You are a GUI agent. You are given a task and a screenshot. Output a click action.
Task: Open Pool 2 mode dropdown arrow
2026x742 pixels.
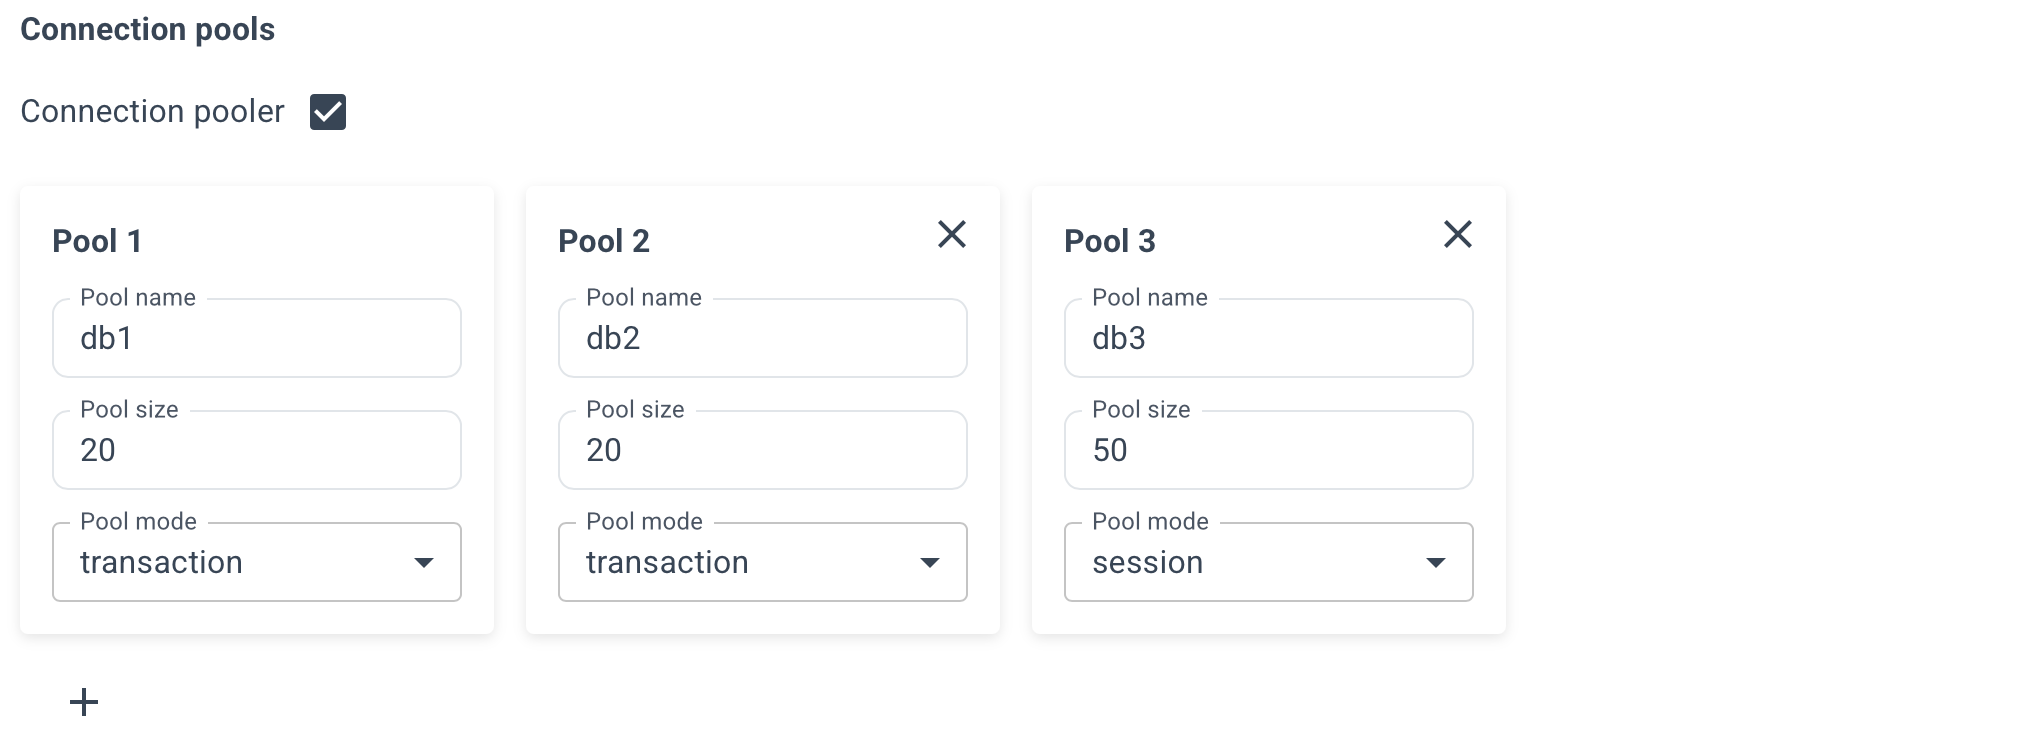[x=930, y=563]
